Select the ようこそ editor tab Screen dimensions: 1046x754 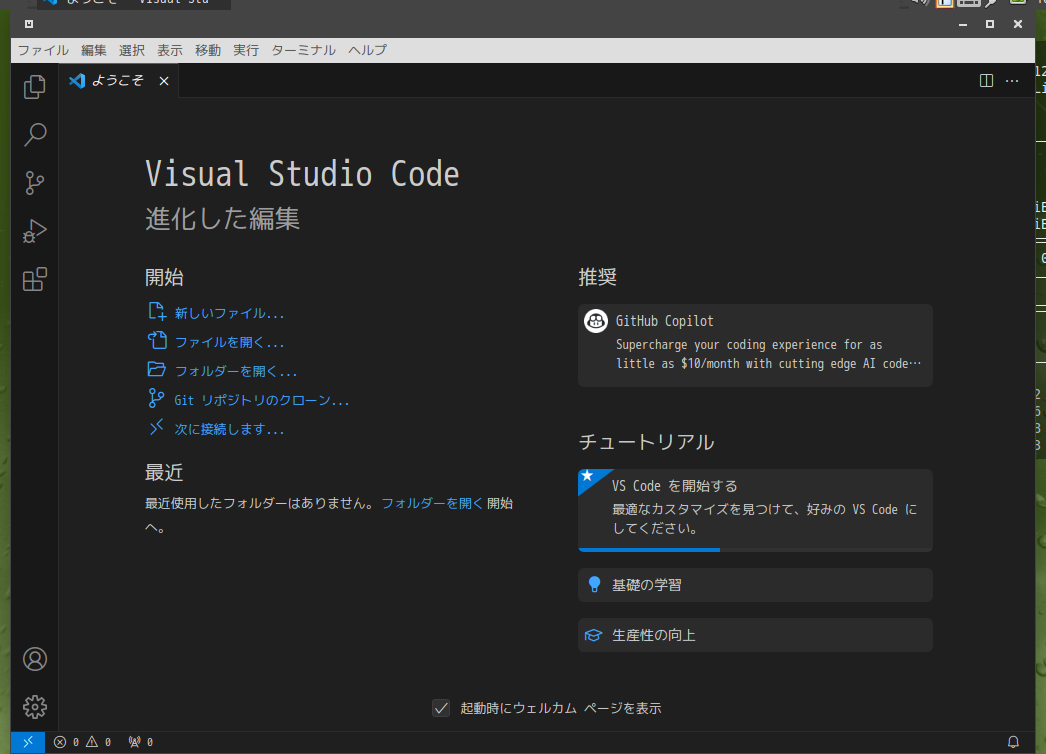pyautogui.click(x=119, y=81)
